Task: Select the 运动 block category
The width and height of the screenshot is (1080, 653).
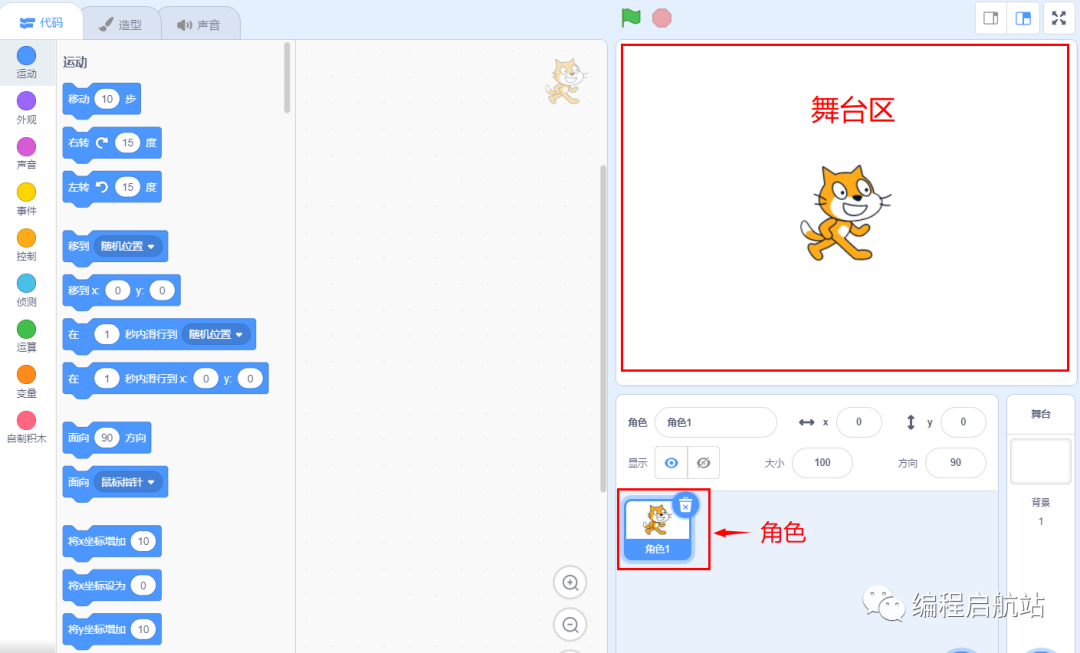Action: pos(26,63)
